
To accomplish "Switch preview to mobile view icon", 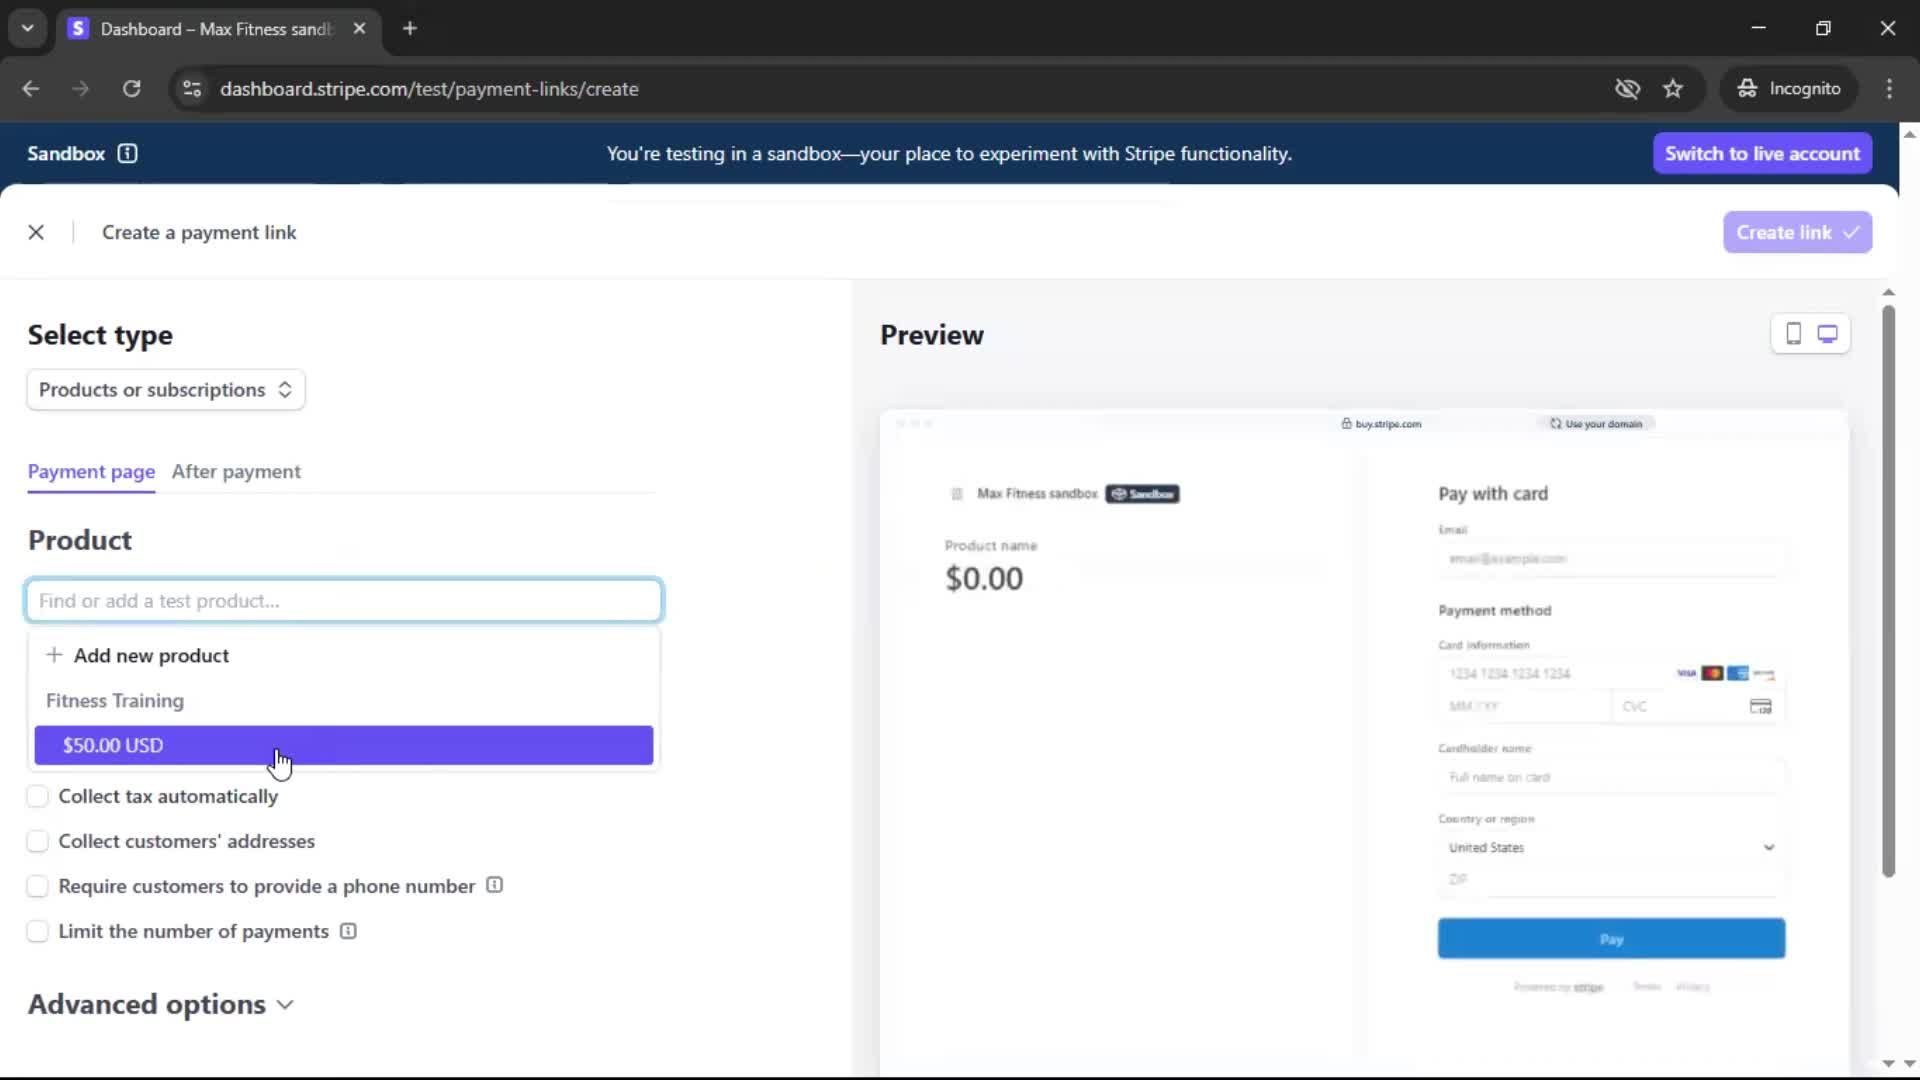I will (1793, 334).
